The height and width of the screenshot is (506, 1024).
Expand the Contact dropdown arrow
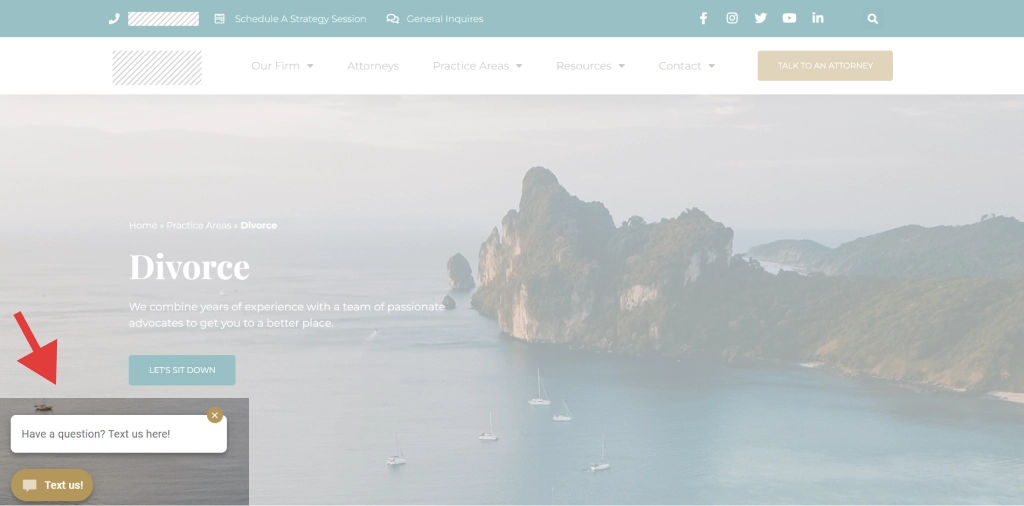[712, 66]
